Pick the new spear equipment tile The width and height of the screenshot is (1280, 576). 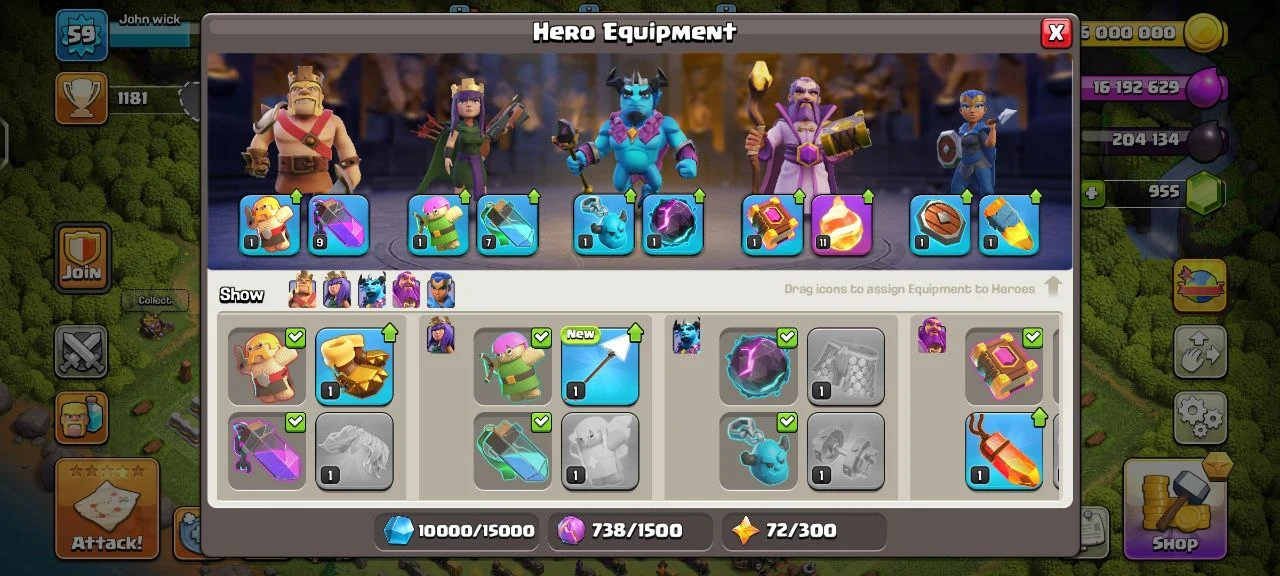coord(600,366)
